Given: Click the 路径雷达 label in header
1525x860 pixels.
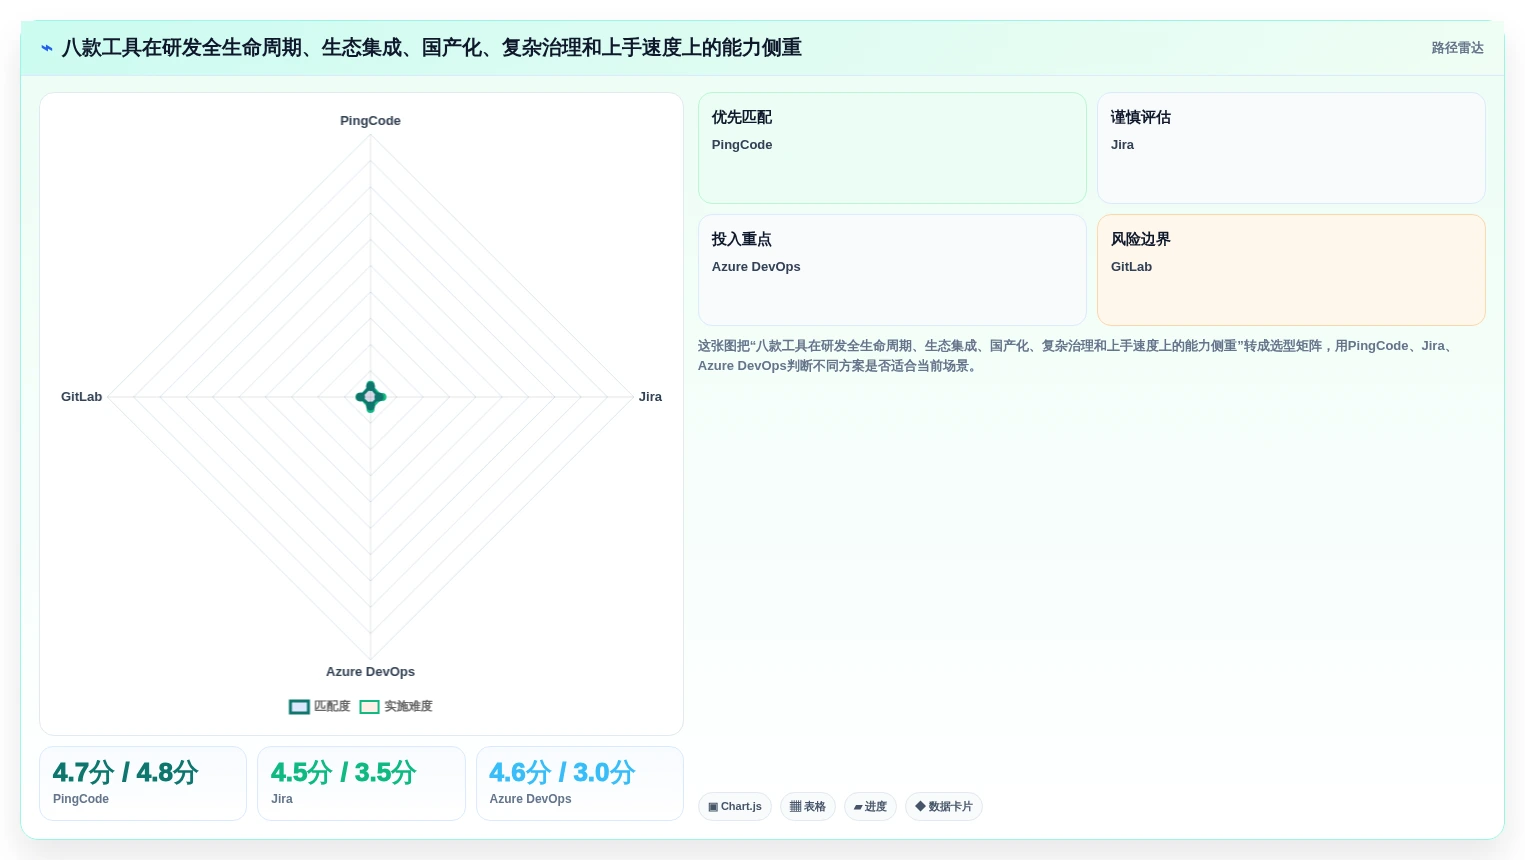Looking at the screenshot, I should tap(1457, 48).
